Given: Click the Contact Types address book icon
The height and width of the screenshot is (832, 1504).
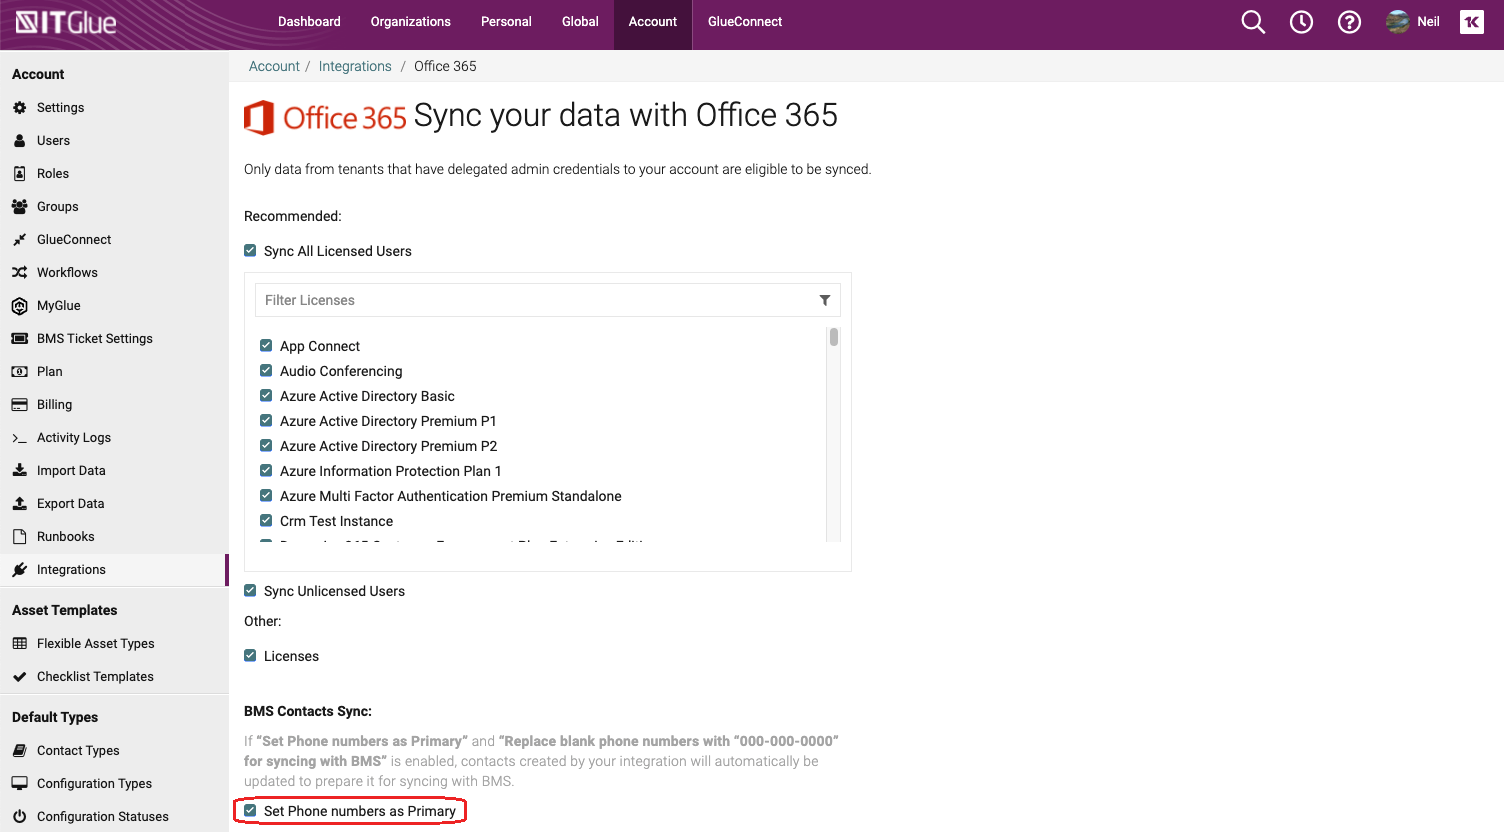Looking at the screenshot, I should click(19, 750).
